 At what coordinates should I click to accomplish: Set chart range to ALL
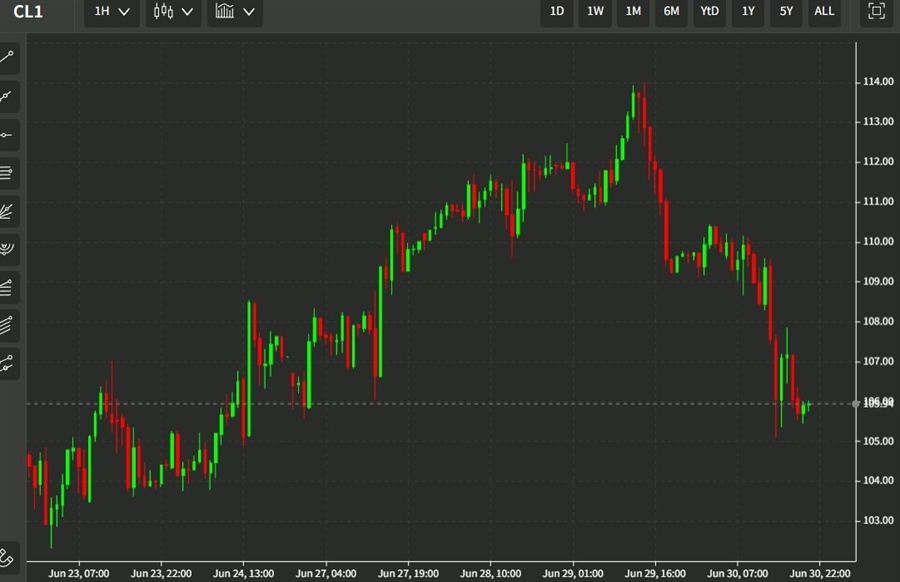[x=824, y=11]
